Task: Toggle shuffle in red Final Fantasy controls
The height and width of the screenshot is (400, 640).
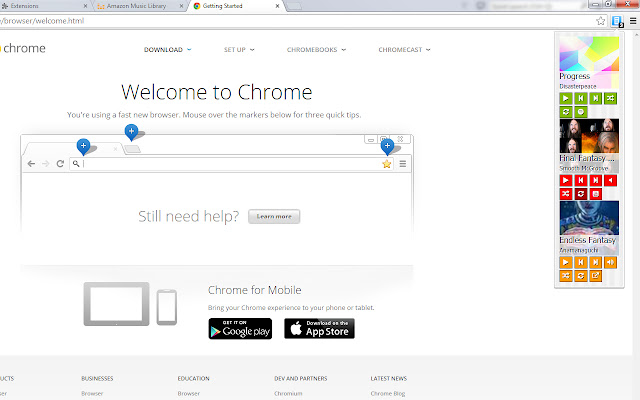Action: pos(566,194)
